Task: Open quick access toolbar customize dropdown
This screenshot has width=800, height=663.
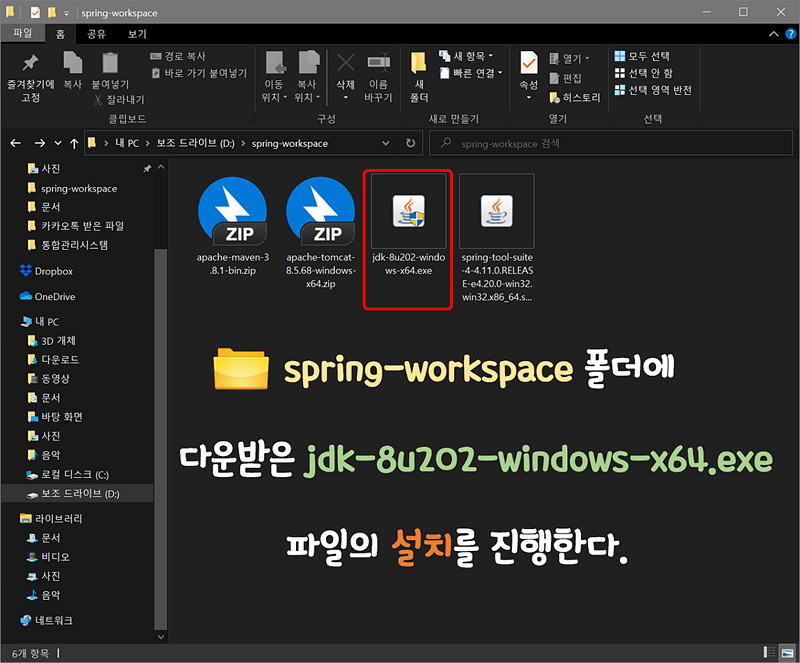Action: [x=66, y=13]
